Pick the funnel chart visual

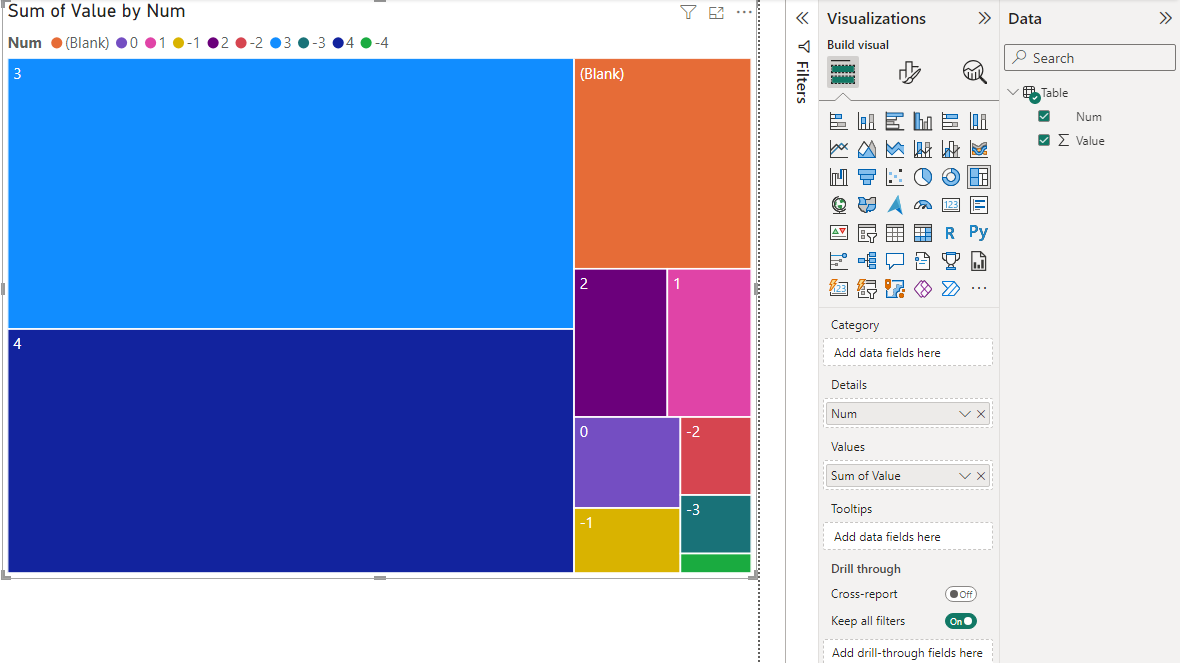(x=867, y=177)
